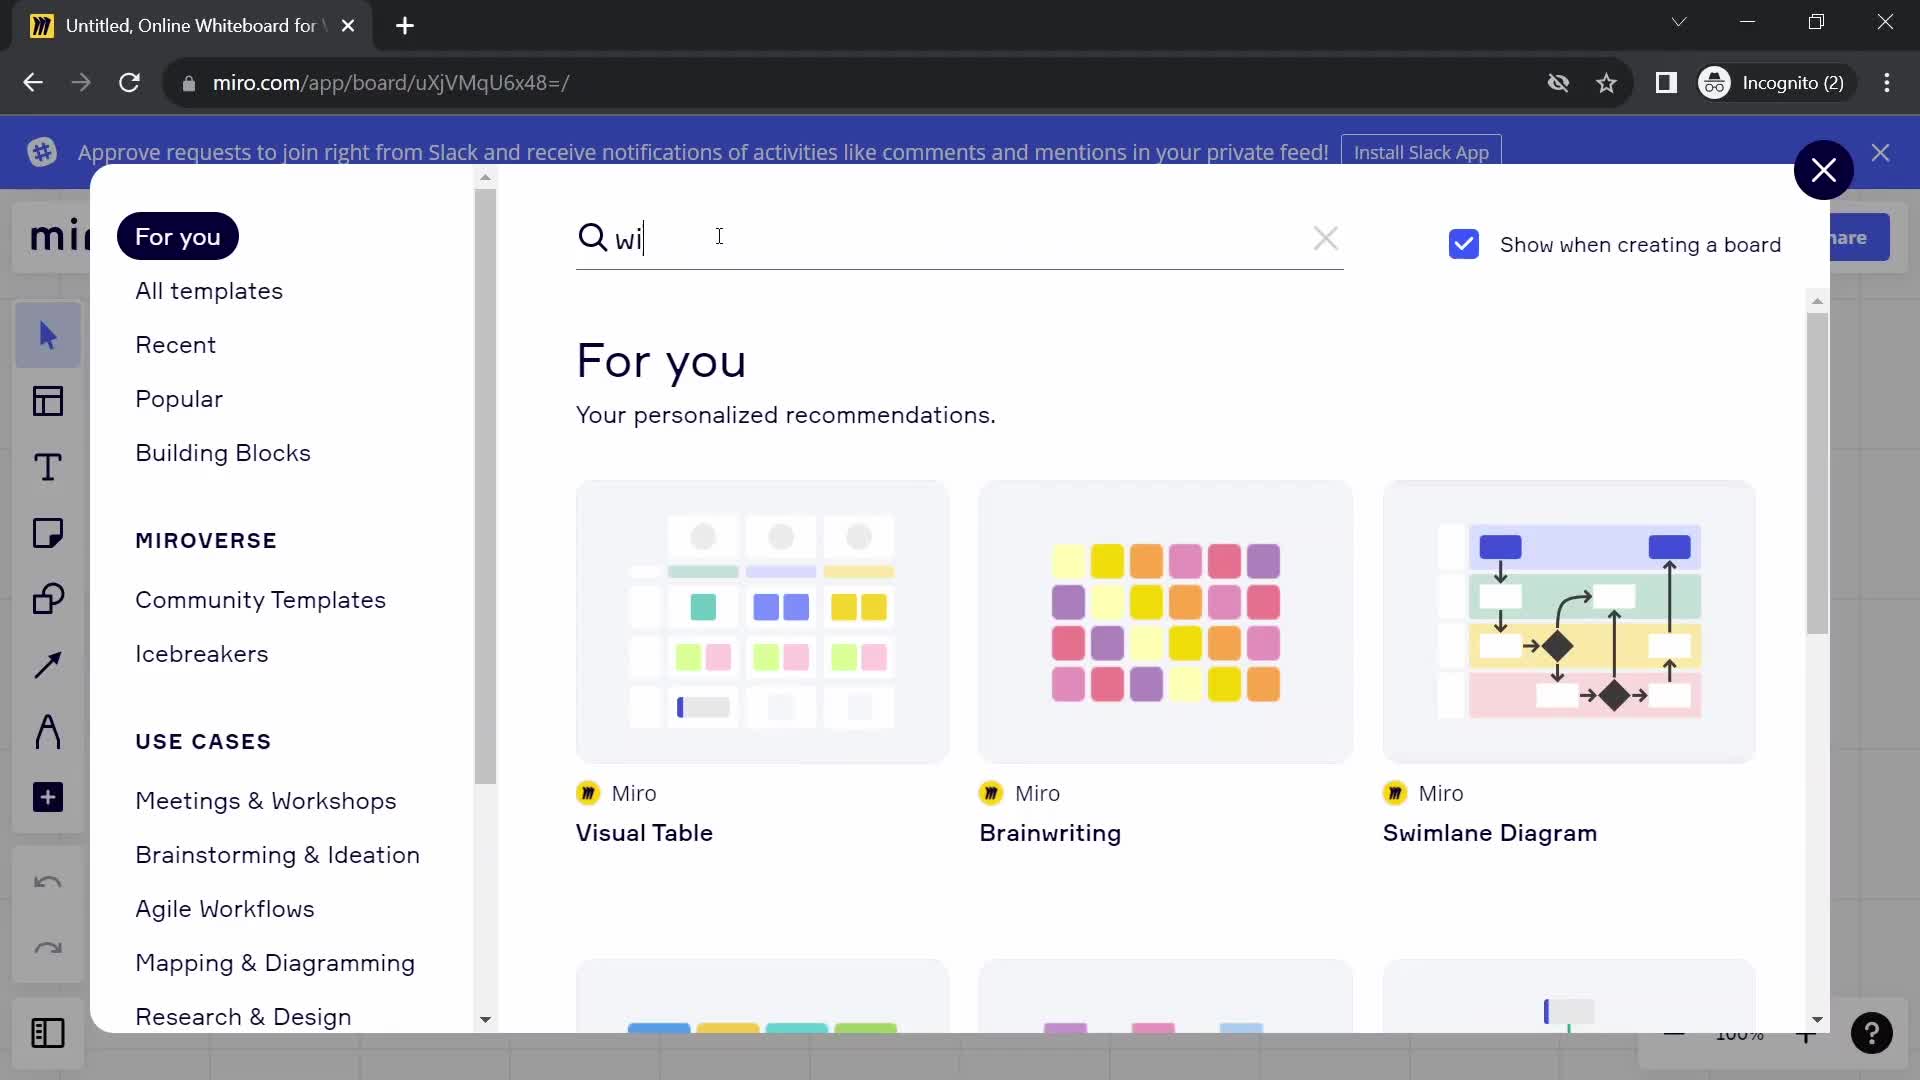Enable Slack App notification toggle
1920x1080 pixels.
pyautogui.click(x=1422, y=152)
